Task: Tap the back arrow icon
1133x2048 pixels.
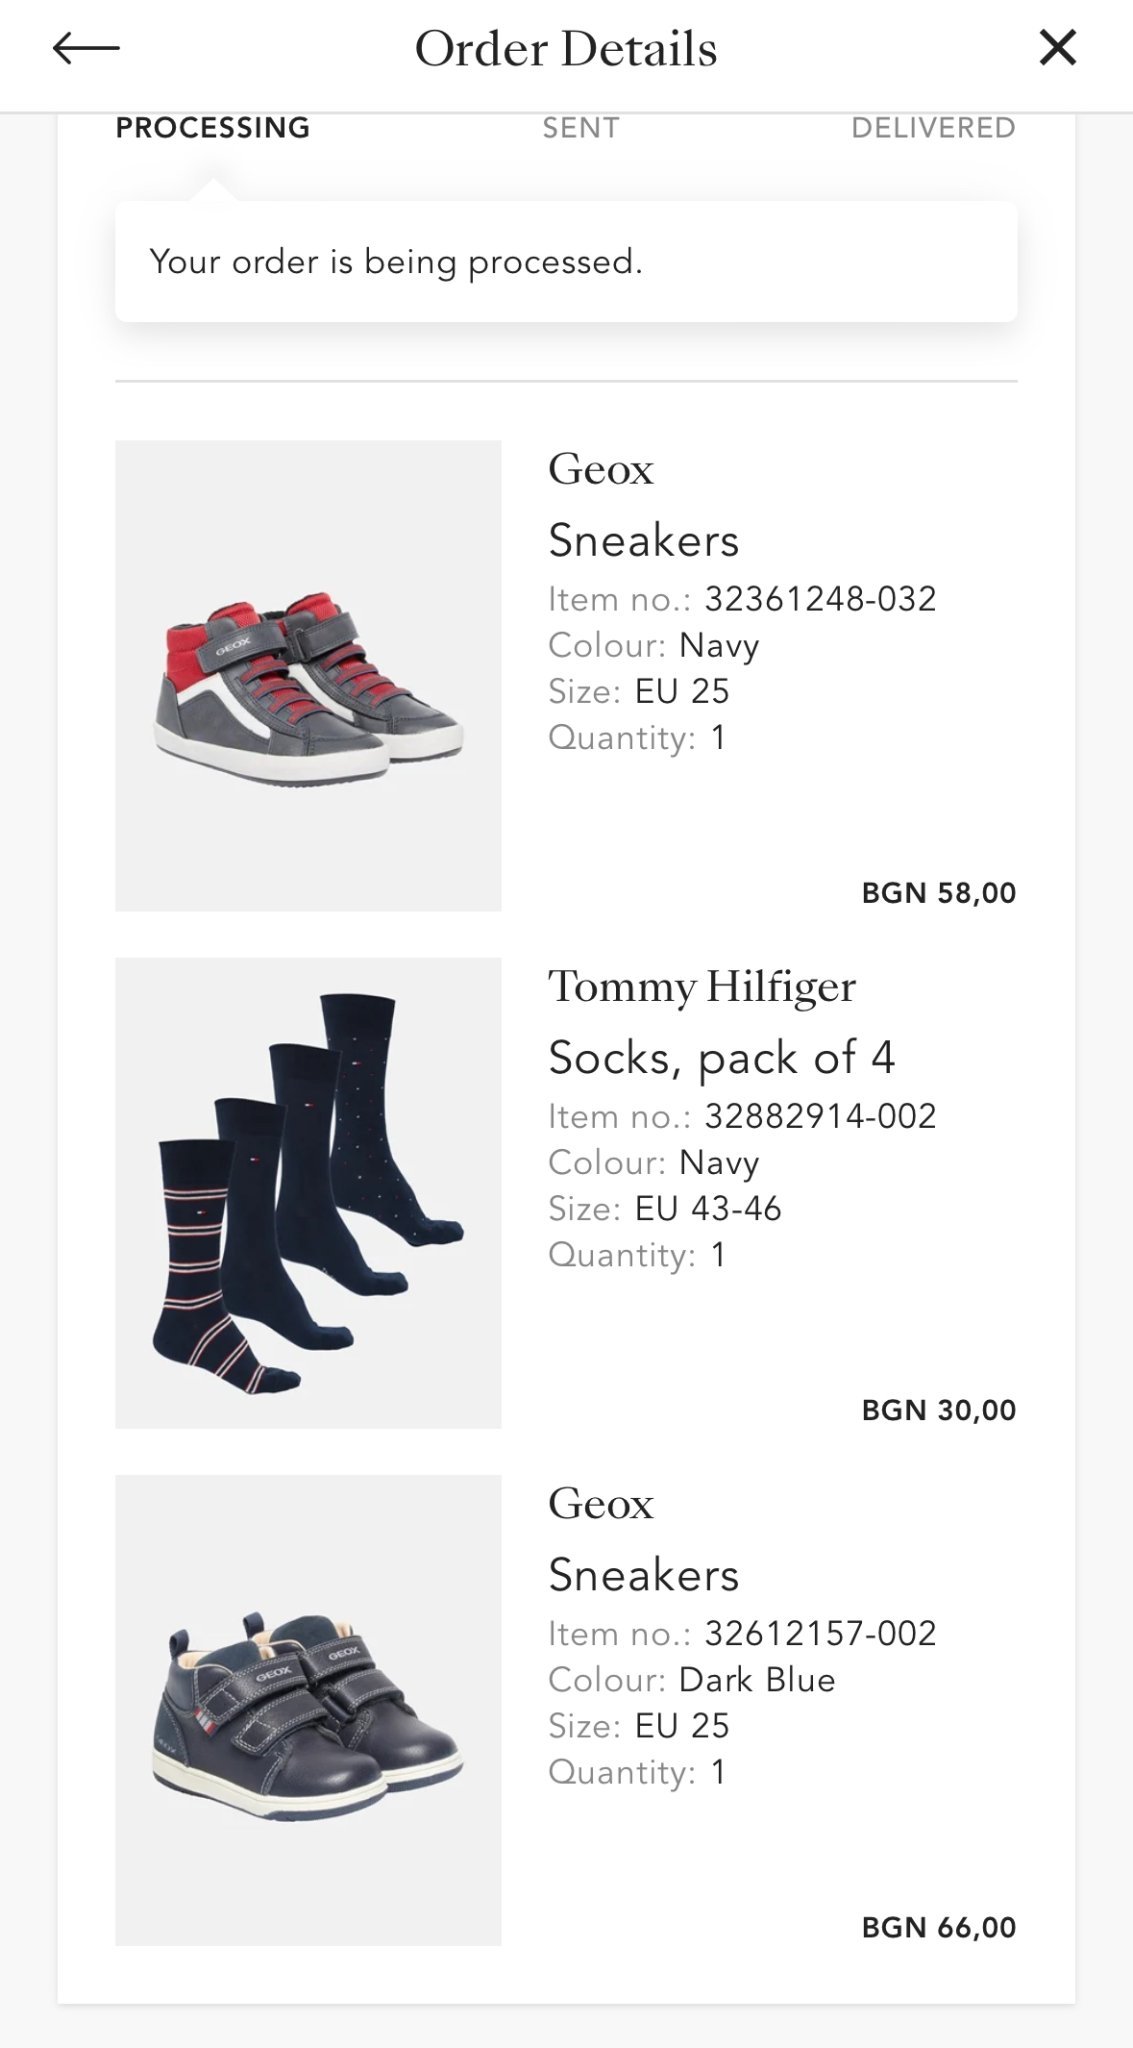Action: tap(86, 48)
